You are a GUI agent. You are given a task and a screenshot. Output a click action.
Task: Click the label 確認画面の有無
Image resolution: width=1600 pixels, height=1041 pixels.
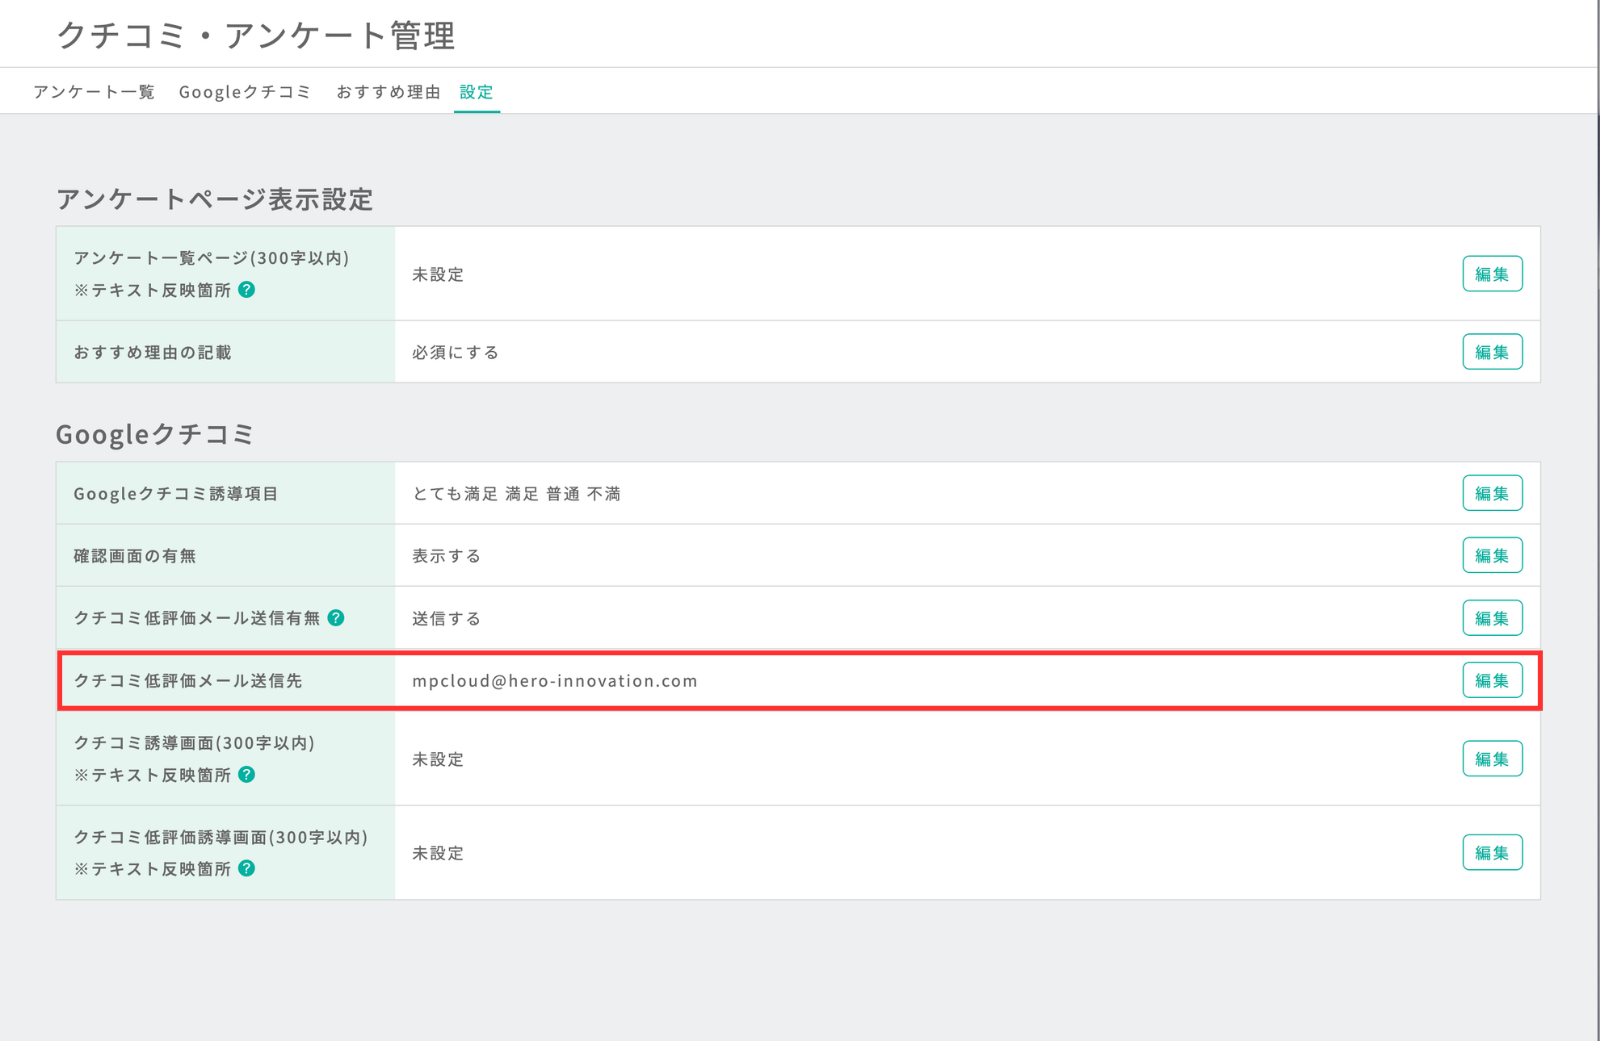[135, 556]
